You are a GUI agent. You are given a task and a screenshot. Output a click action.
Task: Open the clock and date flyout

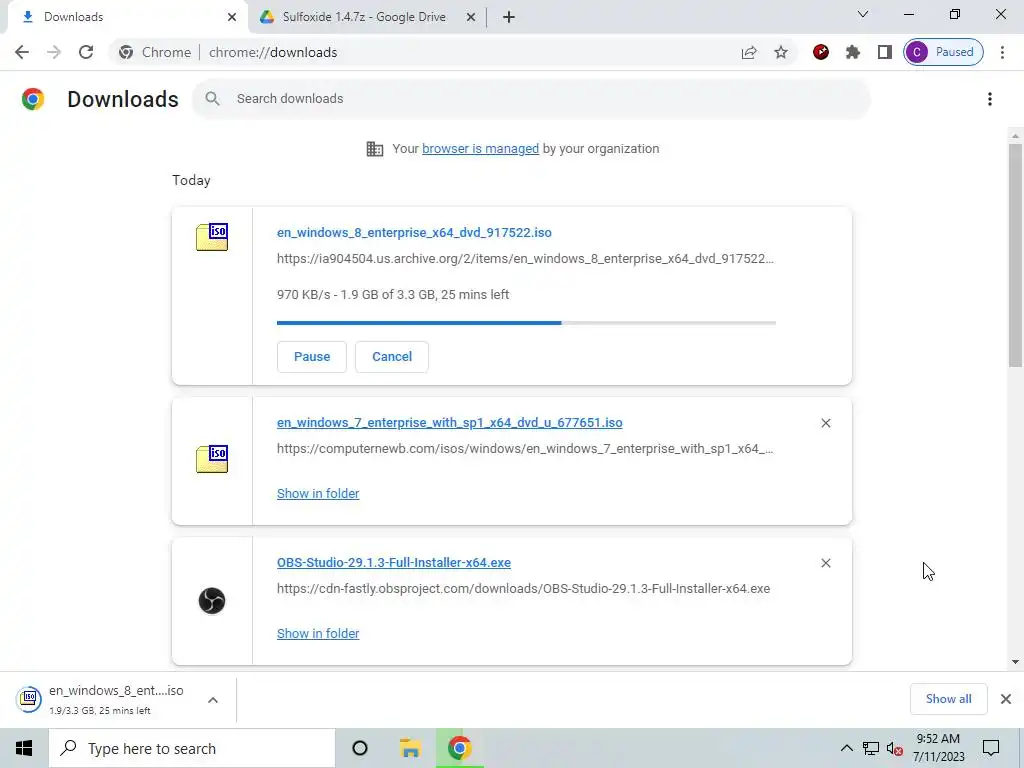938,748
